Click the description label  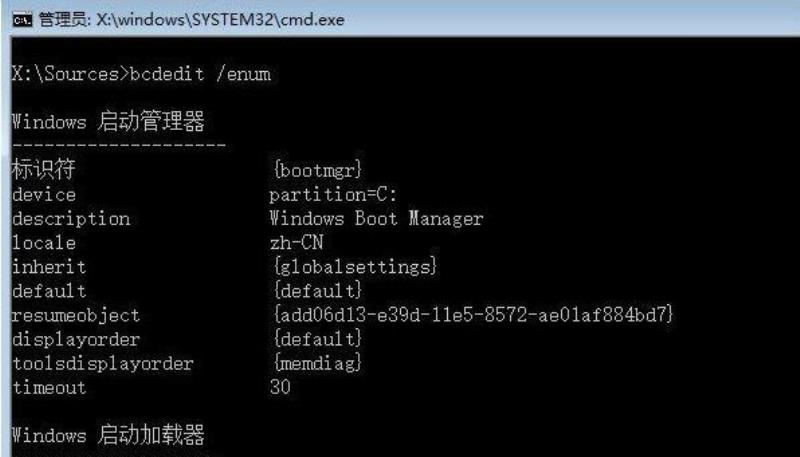point(71,219)
